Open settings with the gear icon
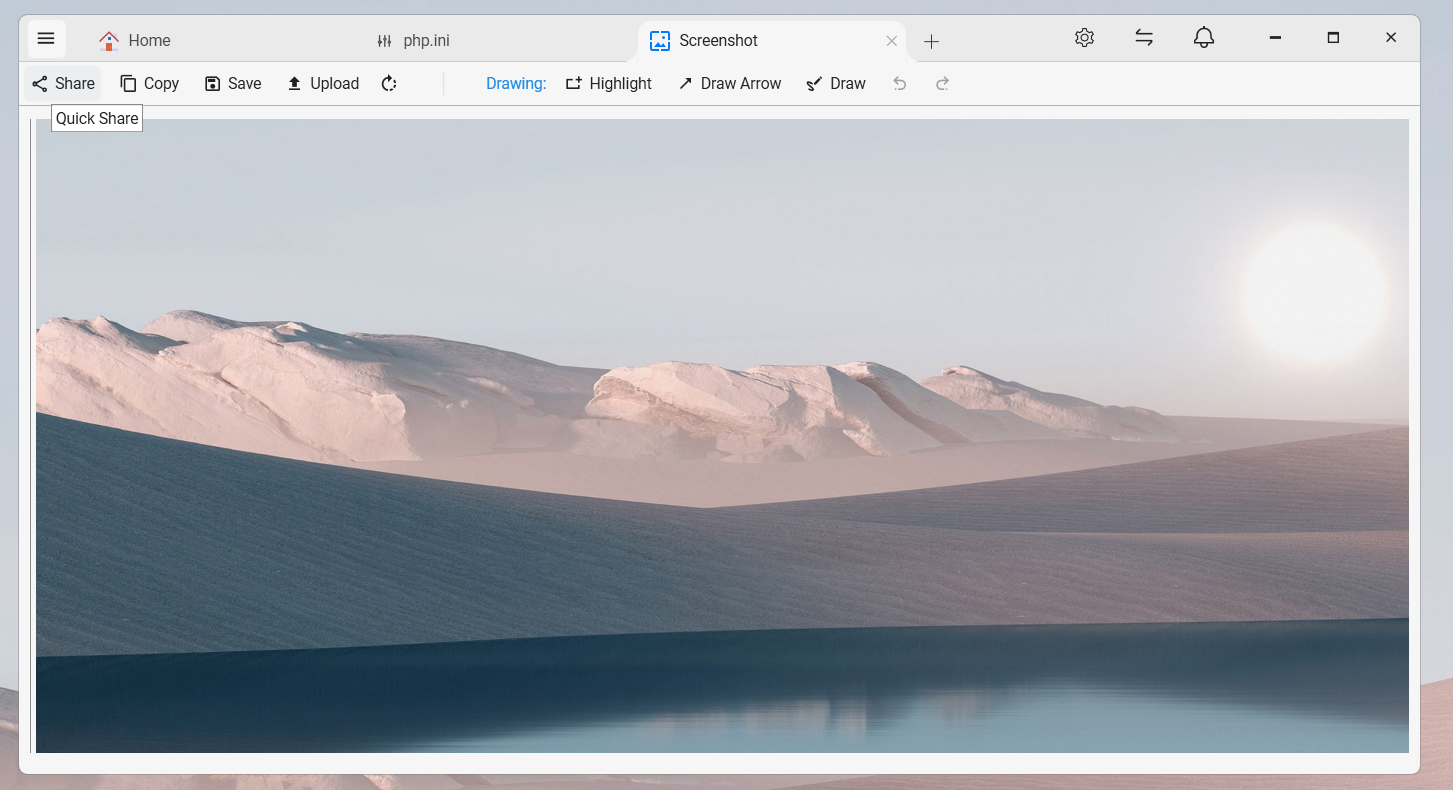This screenshot has height=790, width=1453. click(x=1084, y=38)
